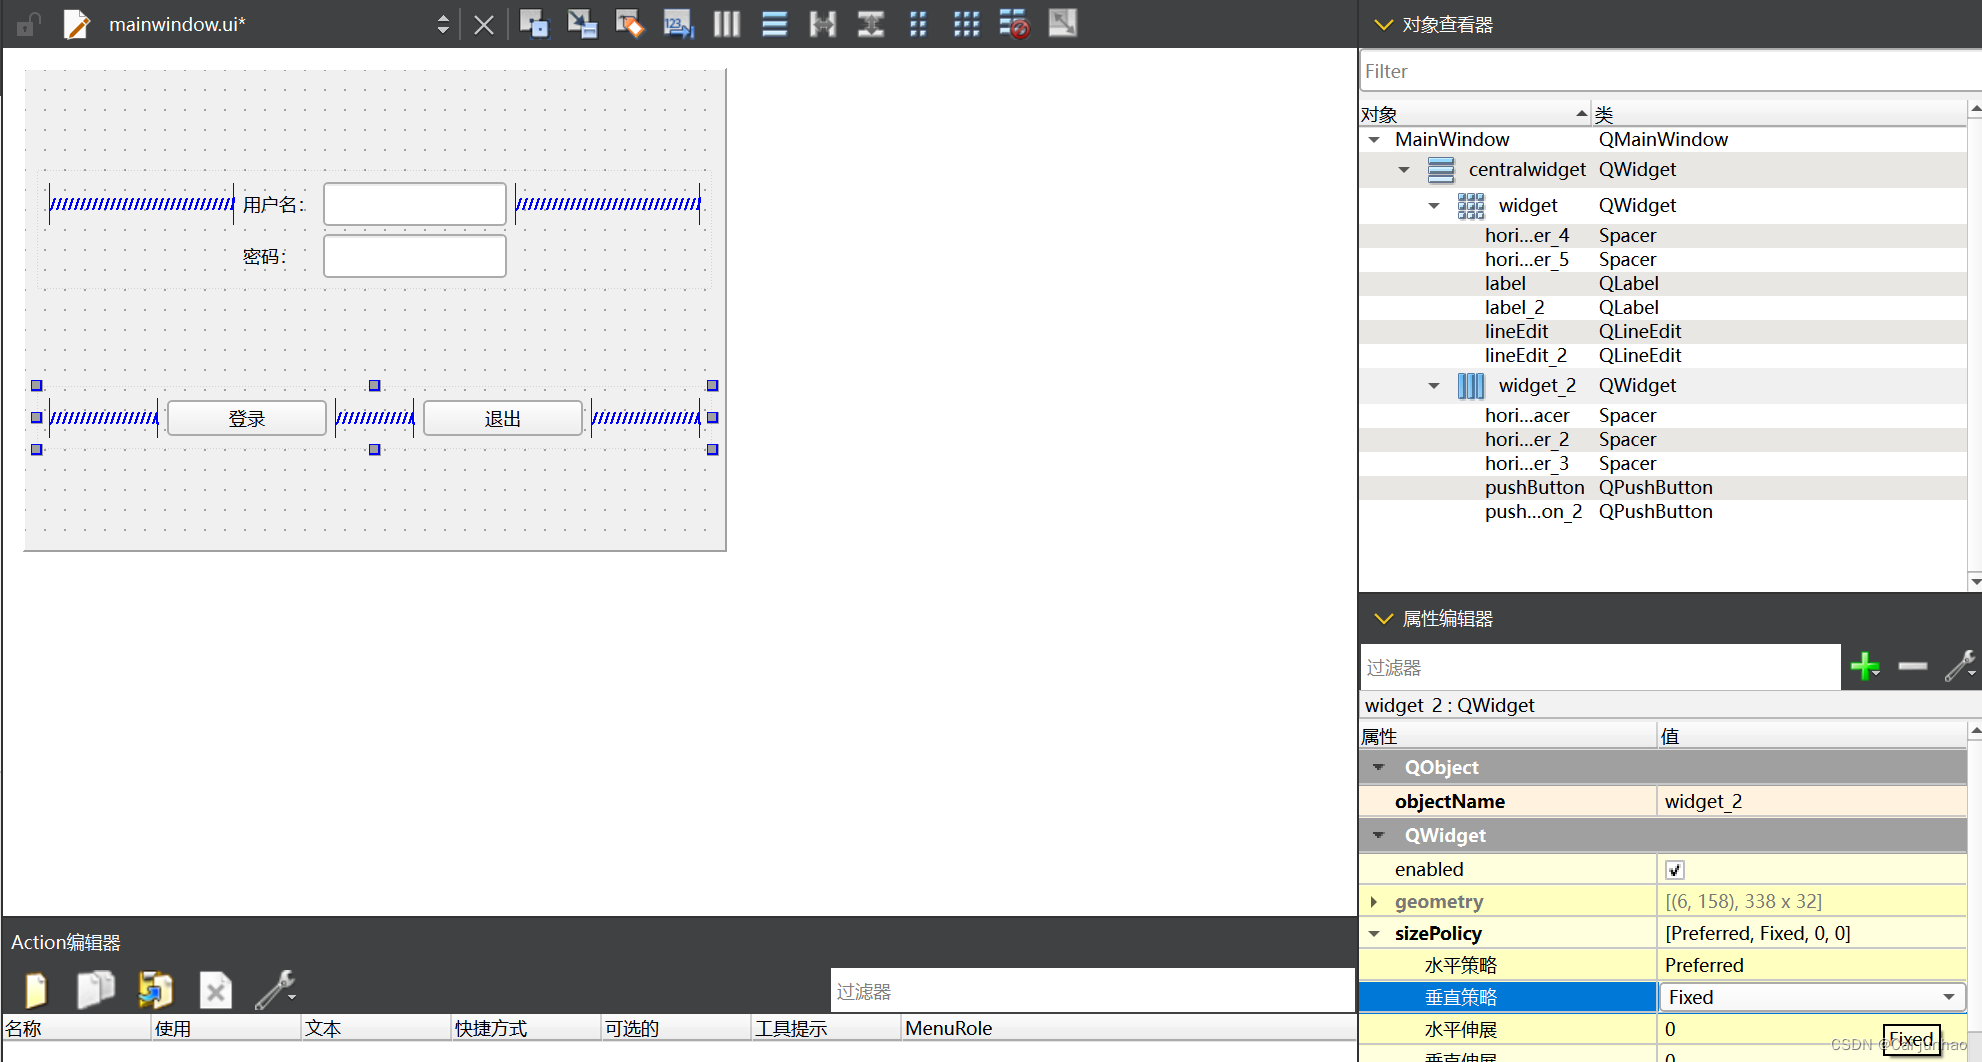Toggle the enabled property checkbox
The width and height of the screenshot is (1982, 1062).
click(1675, 870)
